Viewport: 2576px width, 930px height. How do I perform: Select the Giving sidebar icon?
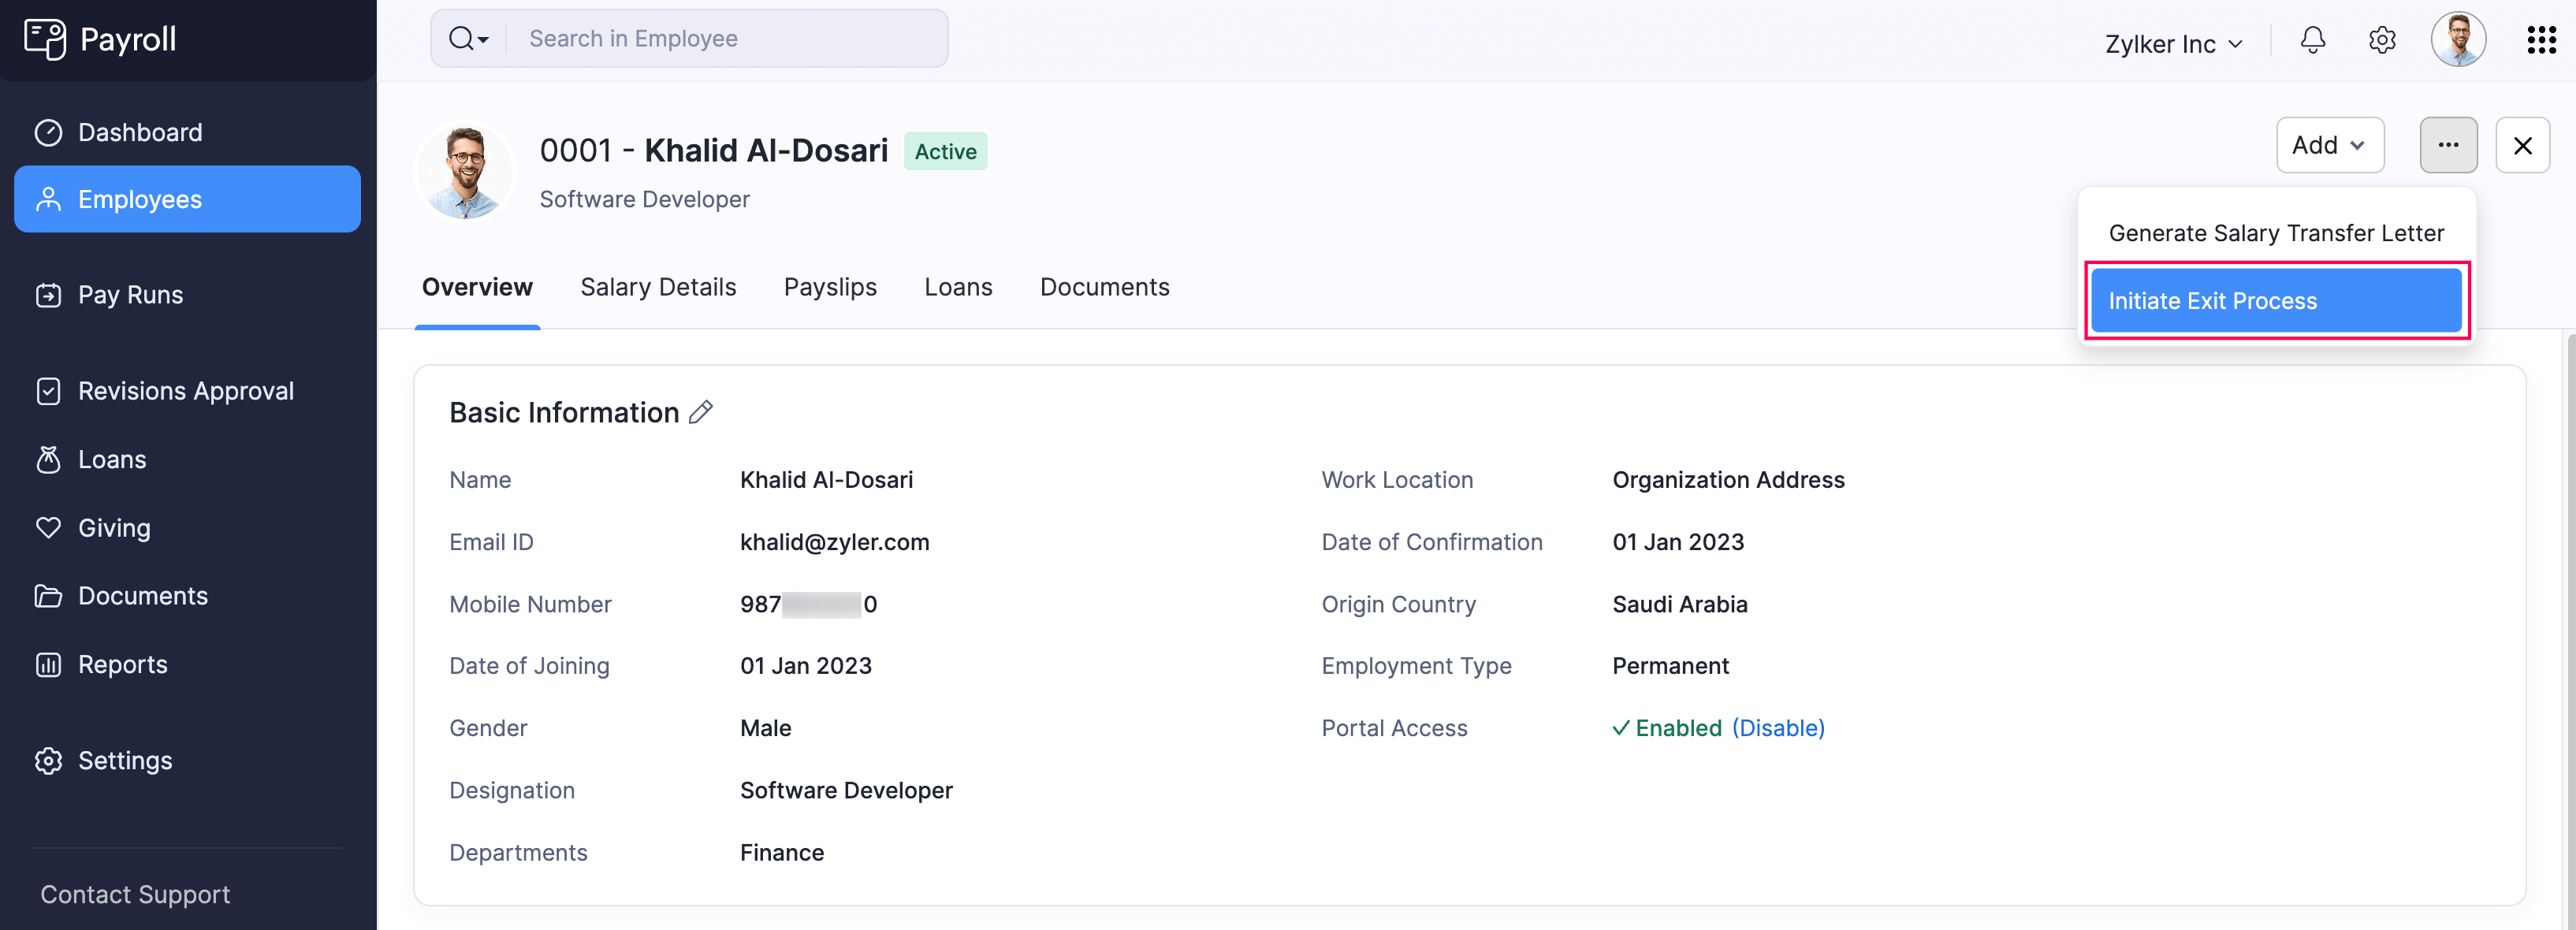click(x=48, y=527)
